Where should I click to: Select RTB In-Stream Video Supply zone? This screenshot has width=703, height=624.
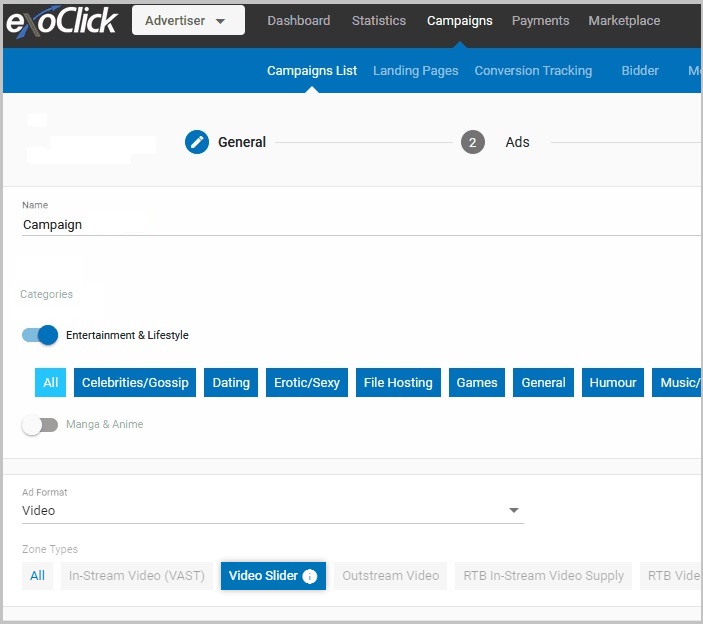[543, 576]
